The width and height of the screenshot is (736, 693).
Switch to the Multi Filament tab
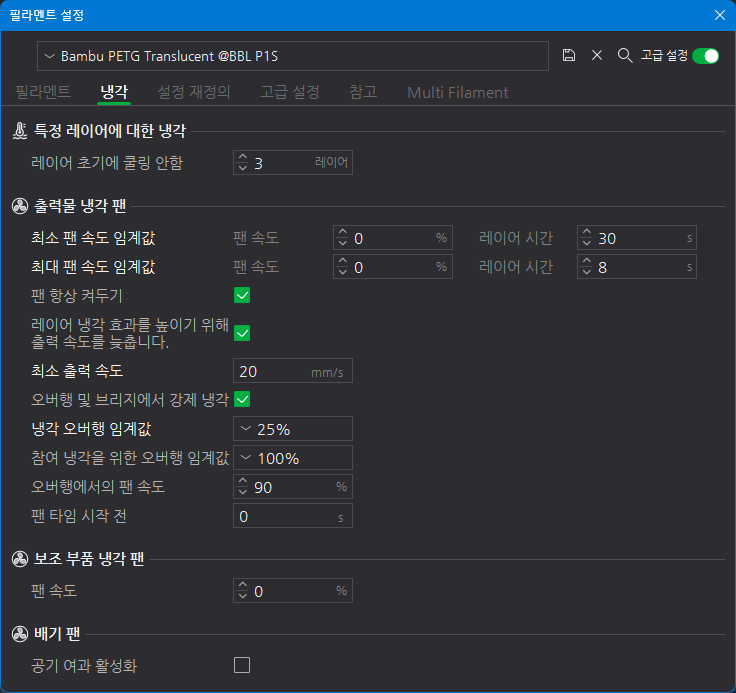pos(458,92)
